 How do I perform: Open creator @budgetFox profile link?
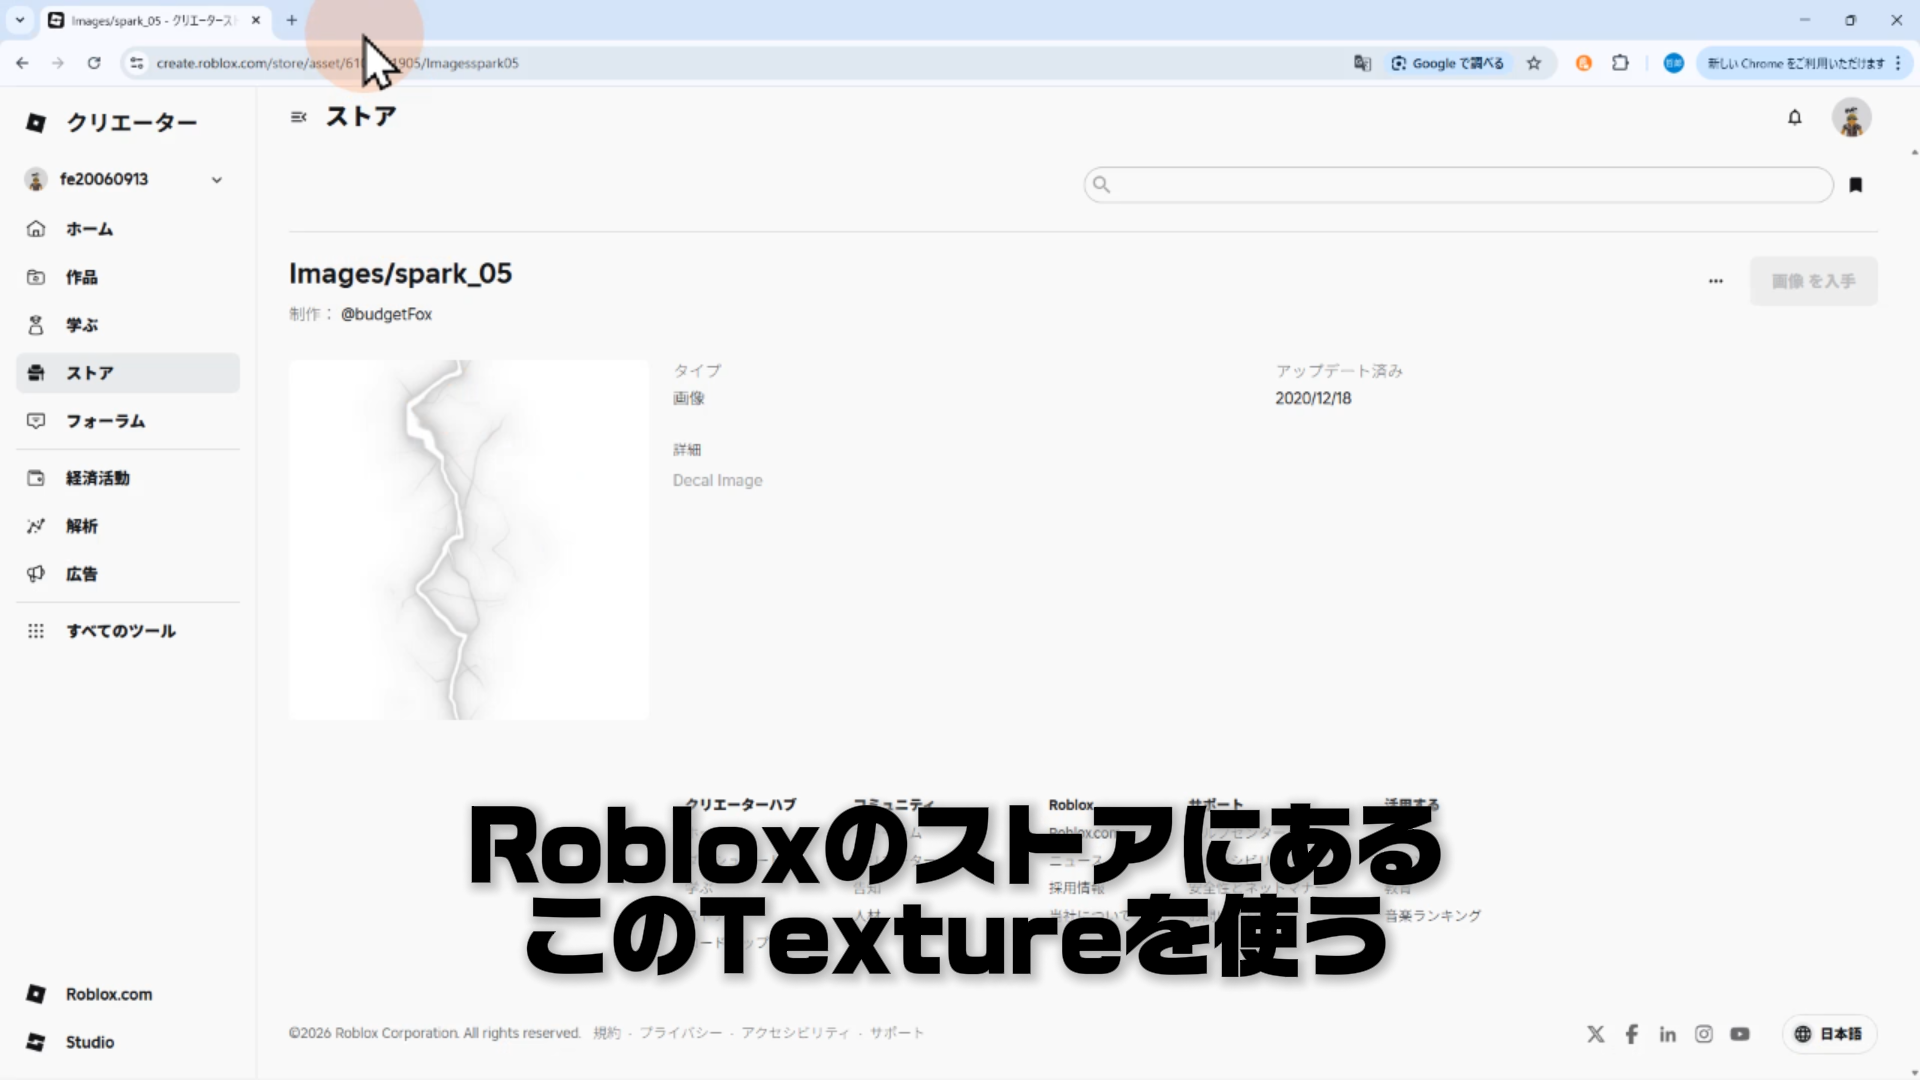click(x=386, y=314)
